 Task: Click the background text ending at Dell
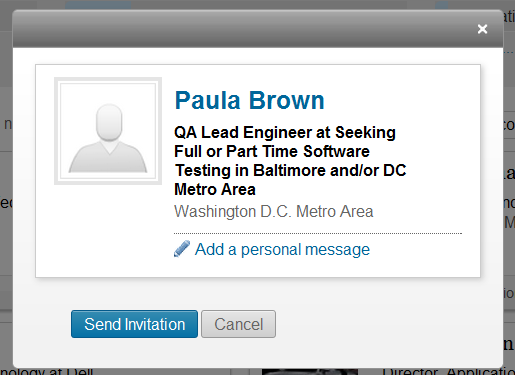coord(46,371)
